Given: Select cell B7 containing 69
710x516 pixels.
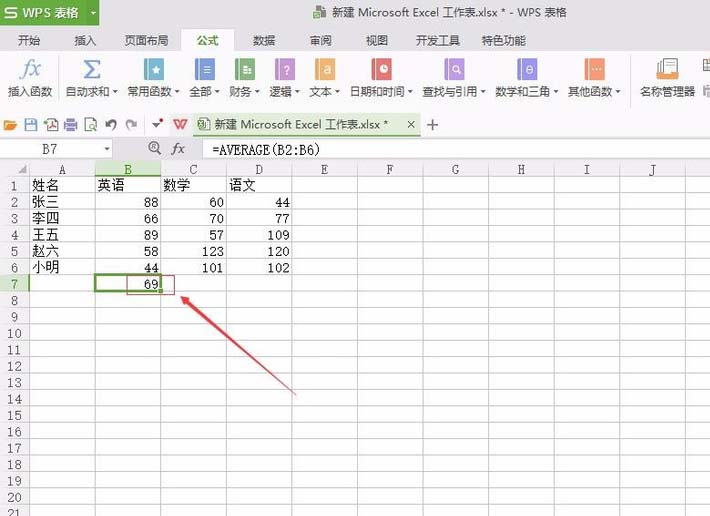Looking at the screenshot, I should point(128,284).
